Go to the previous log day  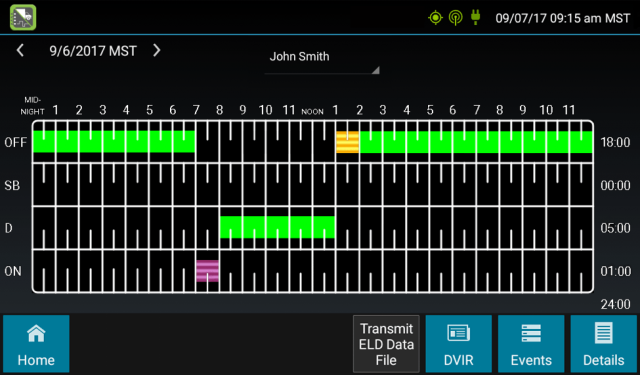tap(20, 51)
